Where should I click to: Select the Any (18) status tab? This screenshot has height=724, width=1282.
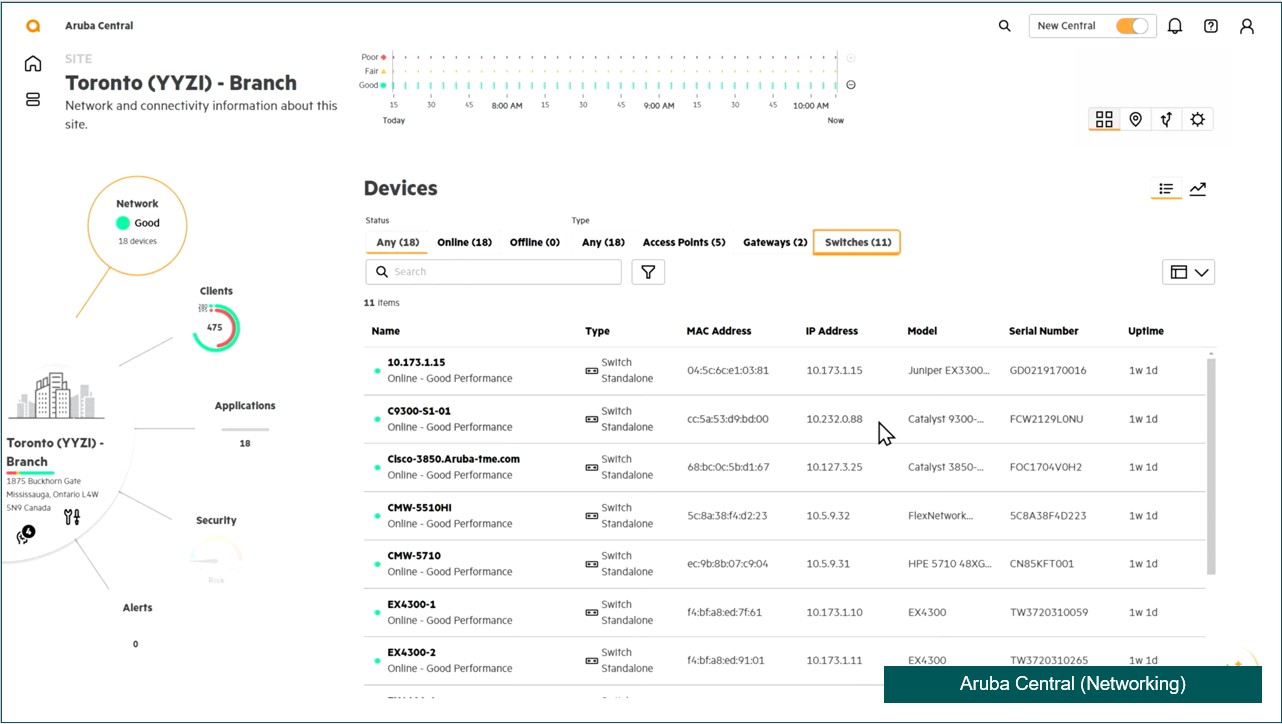click(x=398, y=242)
